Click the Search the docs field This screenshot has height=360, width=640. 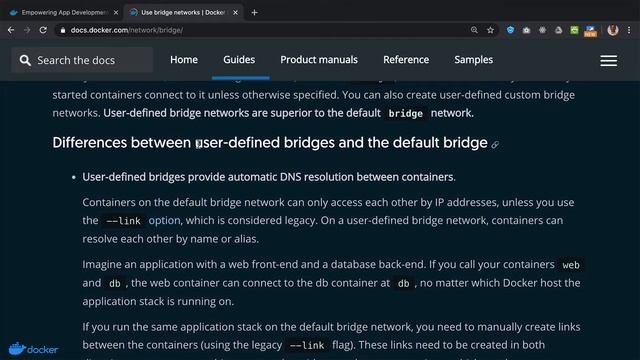(x=82, y=60)
